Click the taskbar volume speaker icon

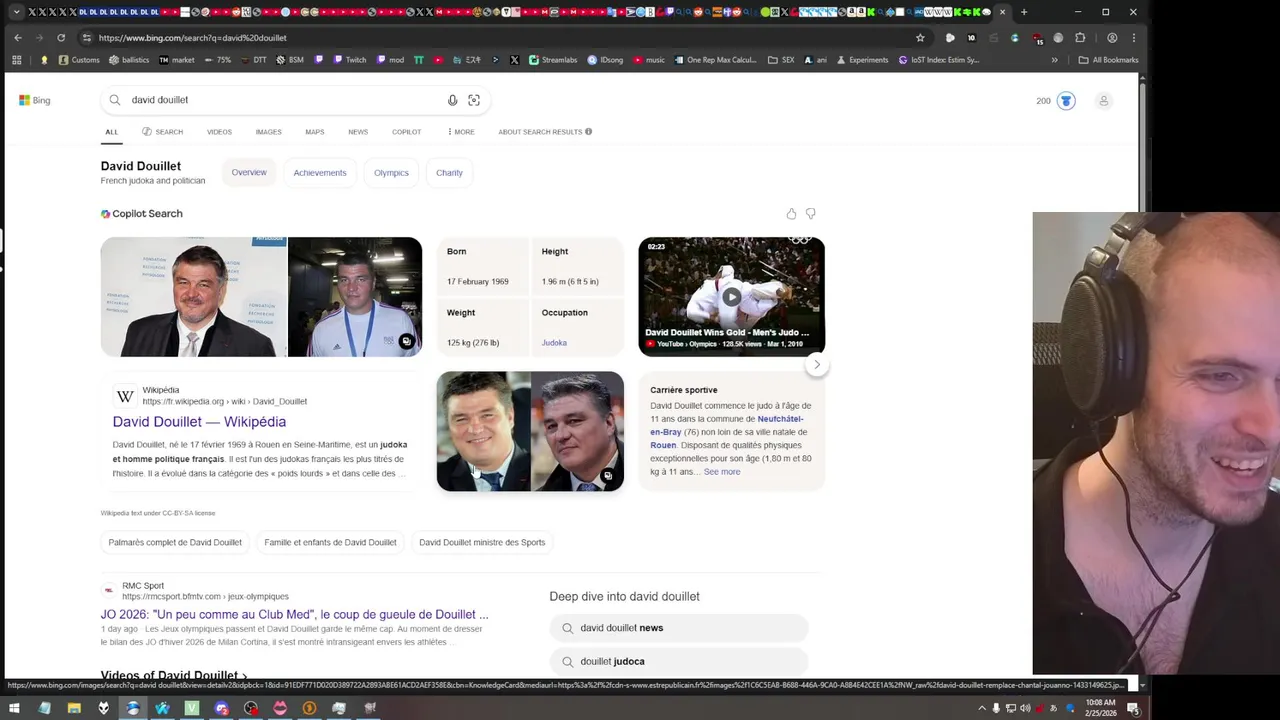(1026, 708)
